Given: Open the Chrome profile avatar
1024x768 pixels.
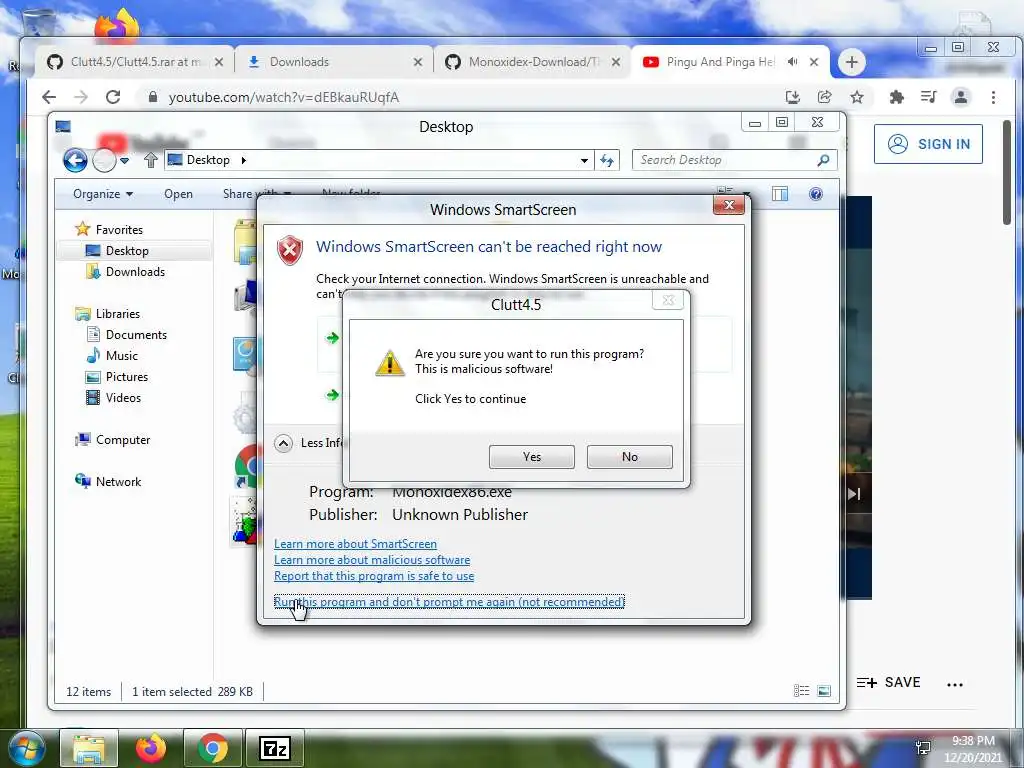Looking at the screenshot, I should (961, 97).
